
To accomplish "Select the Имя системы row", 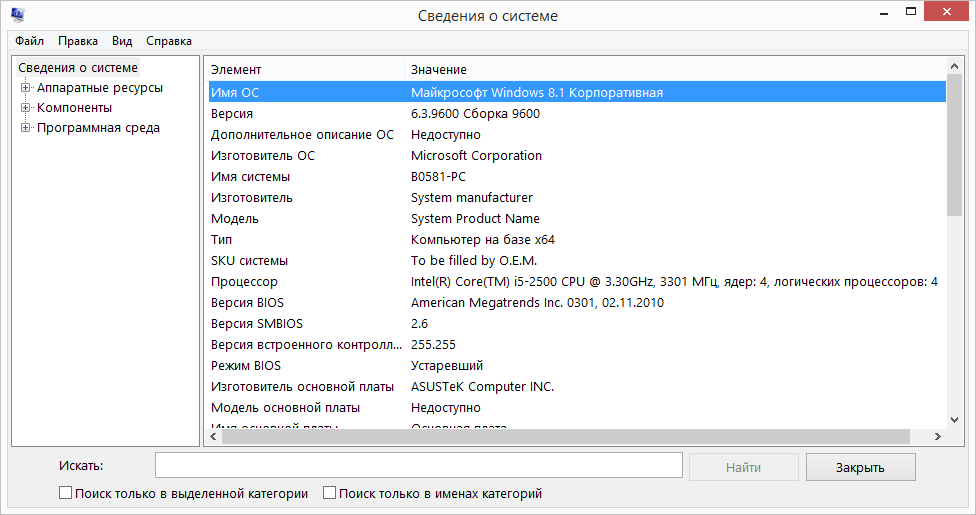I will (x=577, y=176).
